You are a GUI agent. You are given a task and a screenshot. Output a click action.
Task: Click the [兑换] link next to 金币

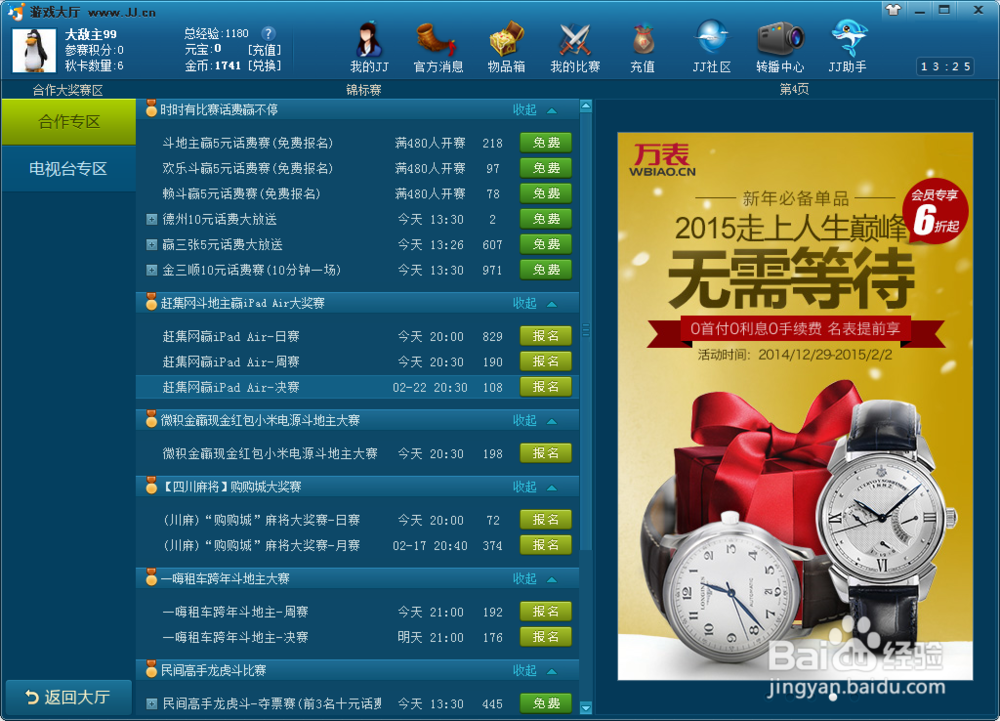point(264,65)
